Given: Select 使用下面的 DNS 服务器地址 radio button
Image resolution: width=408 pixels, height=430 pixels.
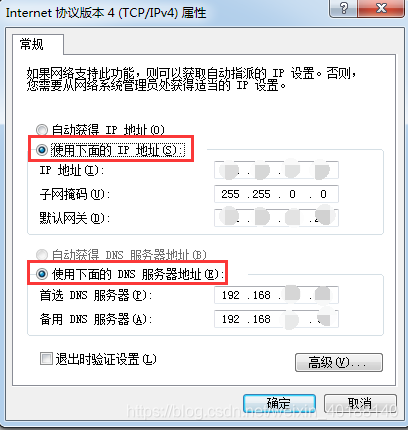Looking at the screenshot, I should point(42,274).
